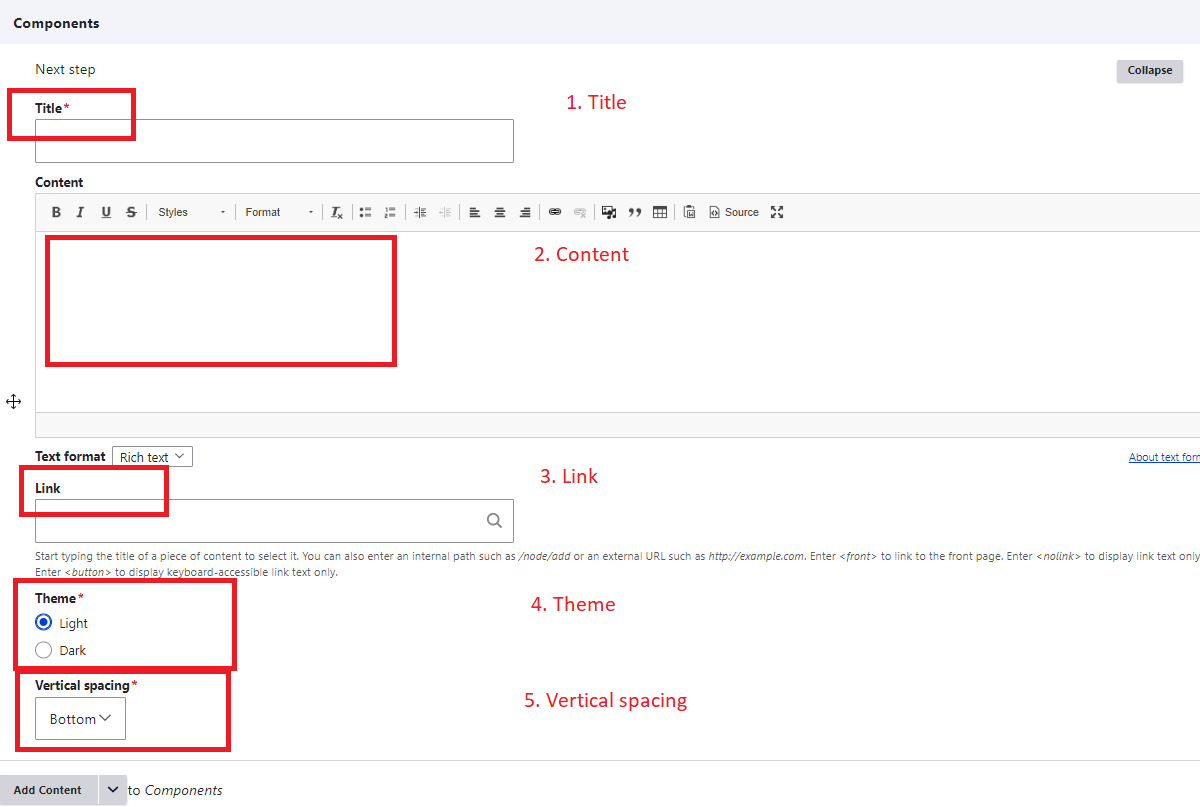The width and height of the screenshot is (1200, 807).
Task: Insert a bulleted list
Action: click(x=366, y=212)
